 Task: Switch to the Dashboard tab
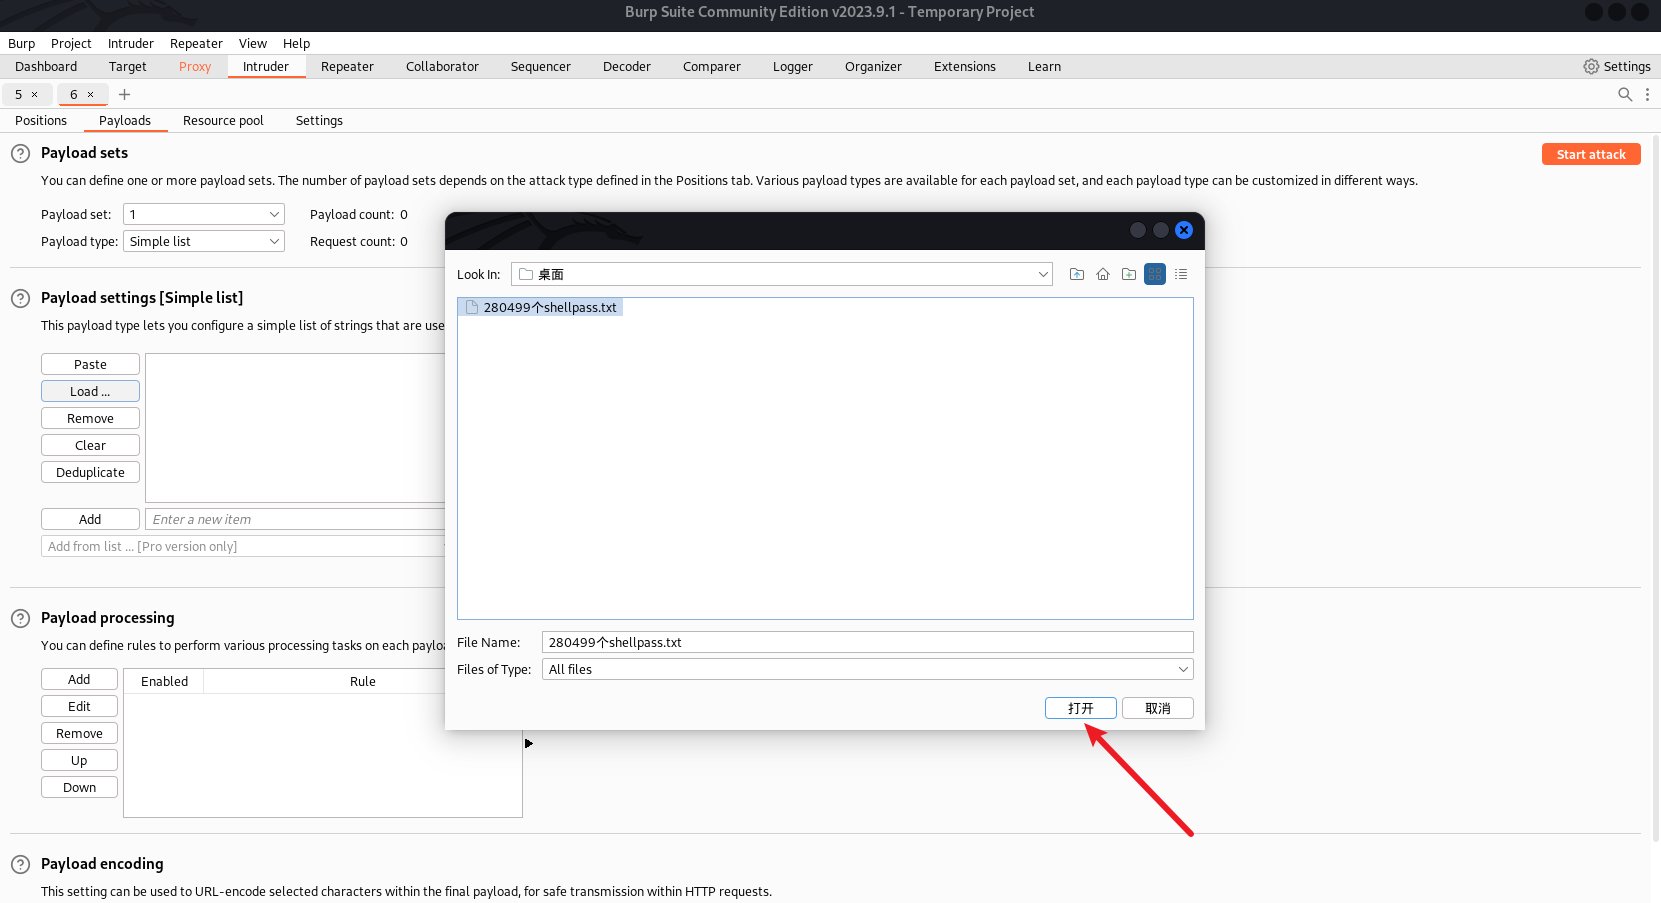point(46,66)
